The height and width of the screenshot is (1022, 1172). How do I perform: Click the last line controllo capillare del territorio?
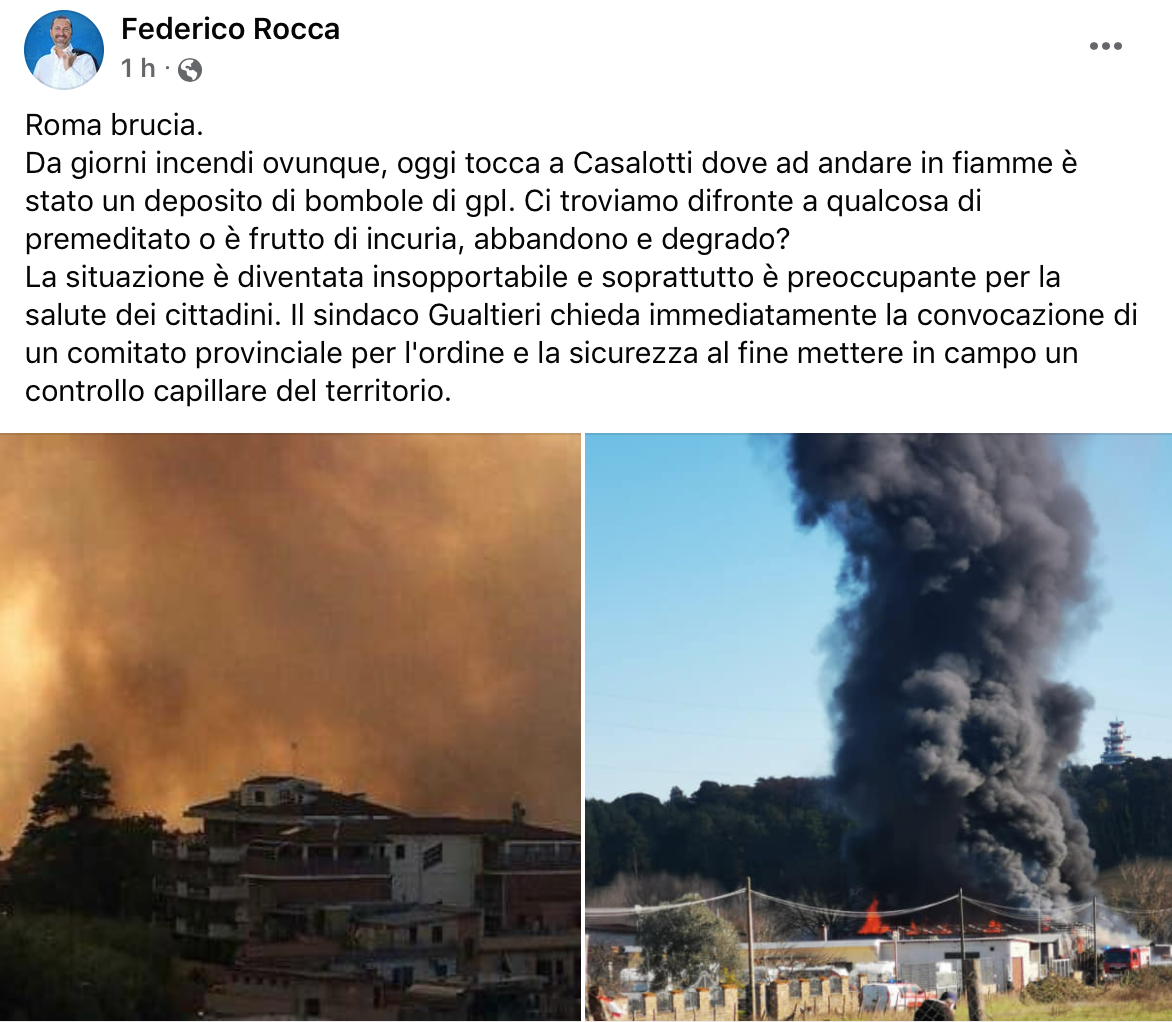pyautogui.click(x=238, y=391)
